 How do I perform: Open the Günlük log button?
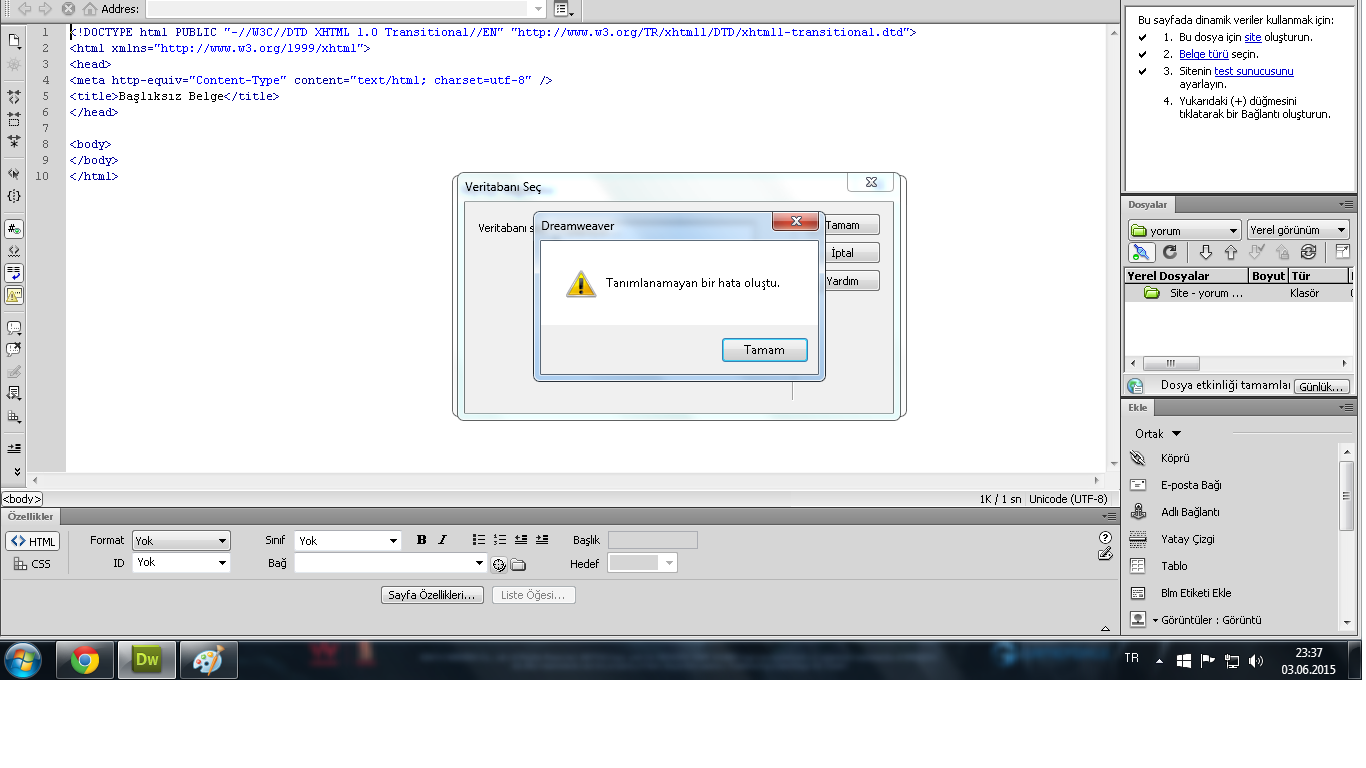coord(1322,386)
